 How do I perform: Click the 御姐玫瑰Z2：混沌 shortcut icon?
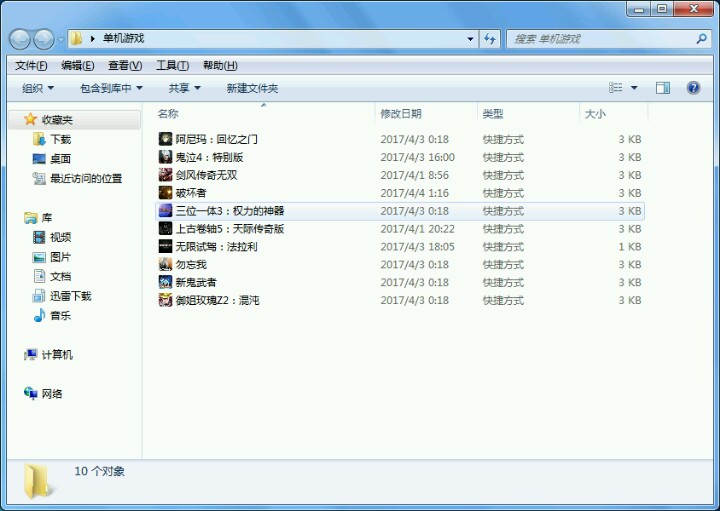point(166,300)
